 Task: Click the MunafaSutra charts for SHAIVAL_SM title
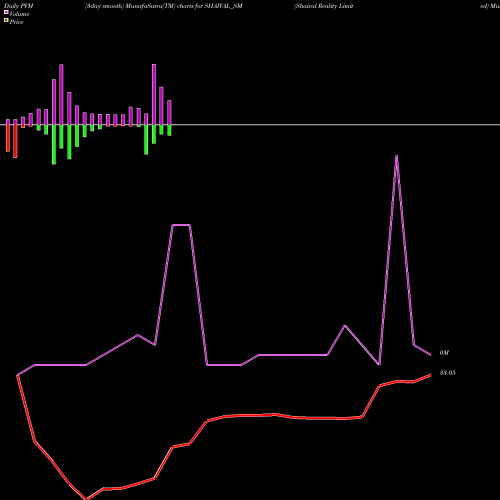164,6
